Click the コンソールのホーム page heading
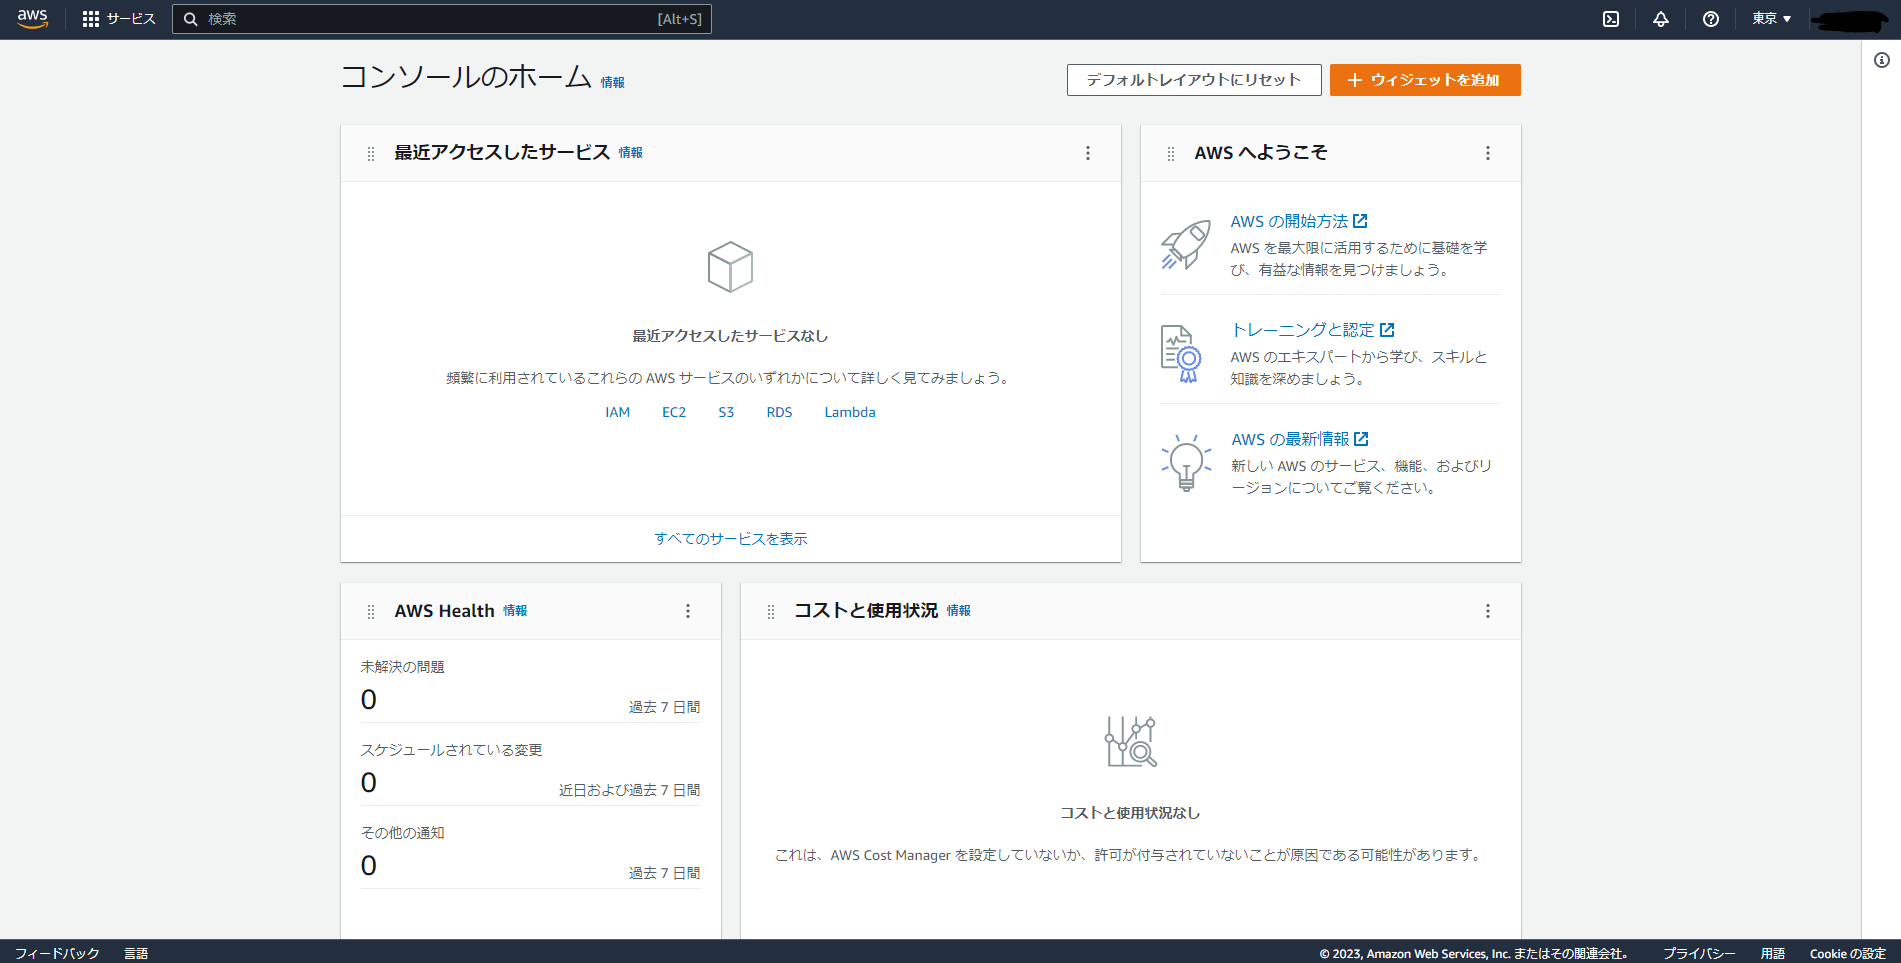Image resolution: width=1901 pixels, height=963 pixels. pos(466,76)
